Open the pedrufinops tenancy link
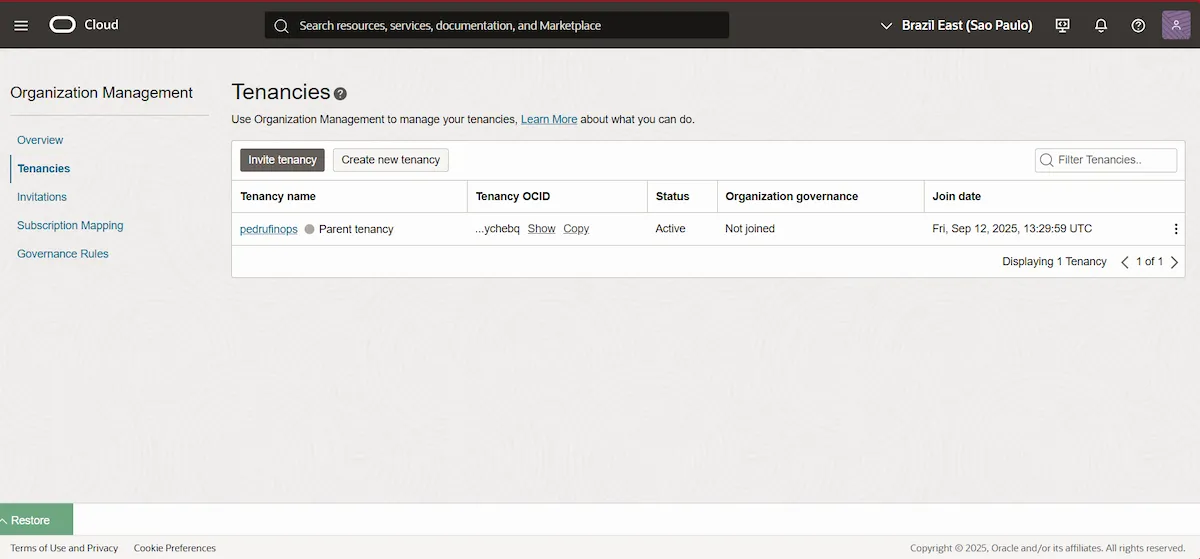 (x=269, y=229)
